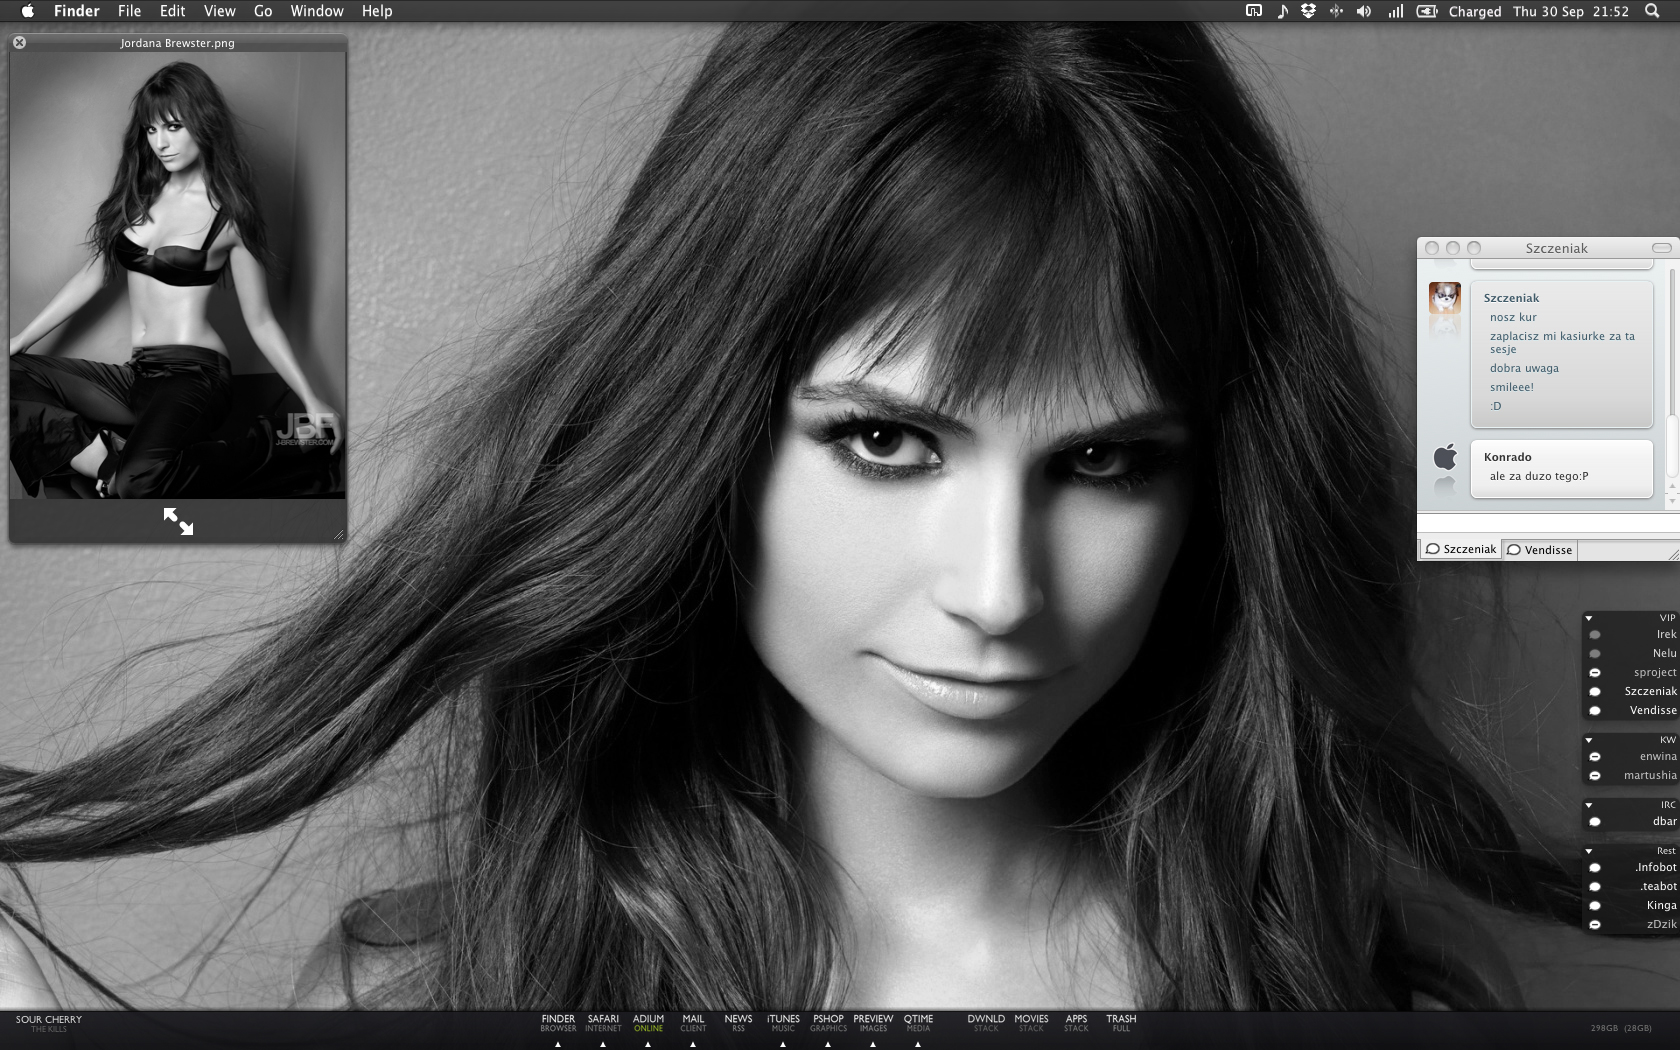Open Qtime Media from the dock

[918, 1023]
